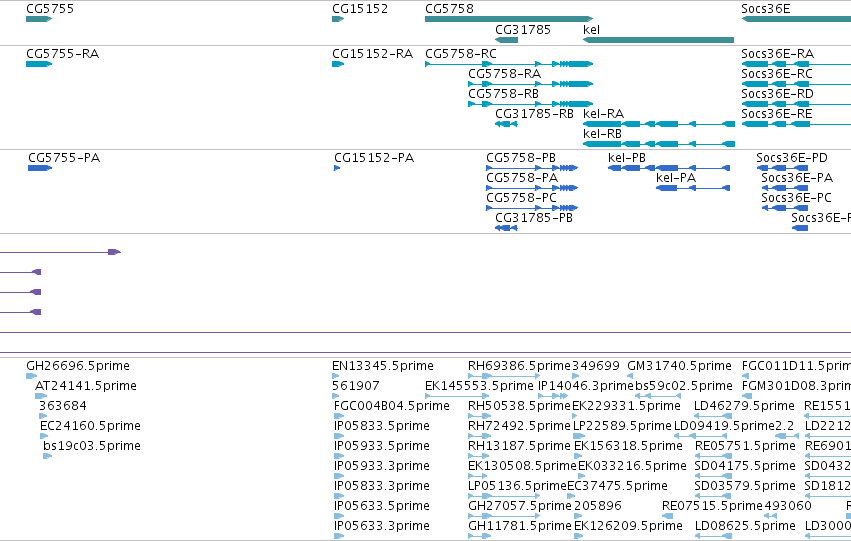Click the kel-PB protein glyph
Image resolution: width=851 pixels, height=541 pixels.
[x=669, y=168]
